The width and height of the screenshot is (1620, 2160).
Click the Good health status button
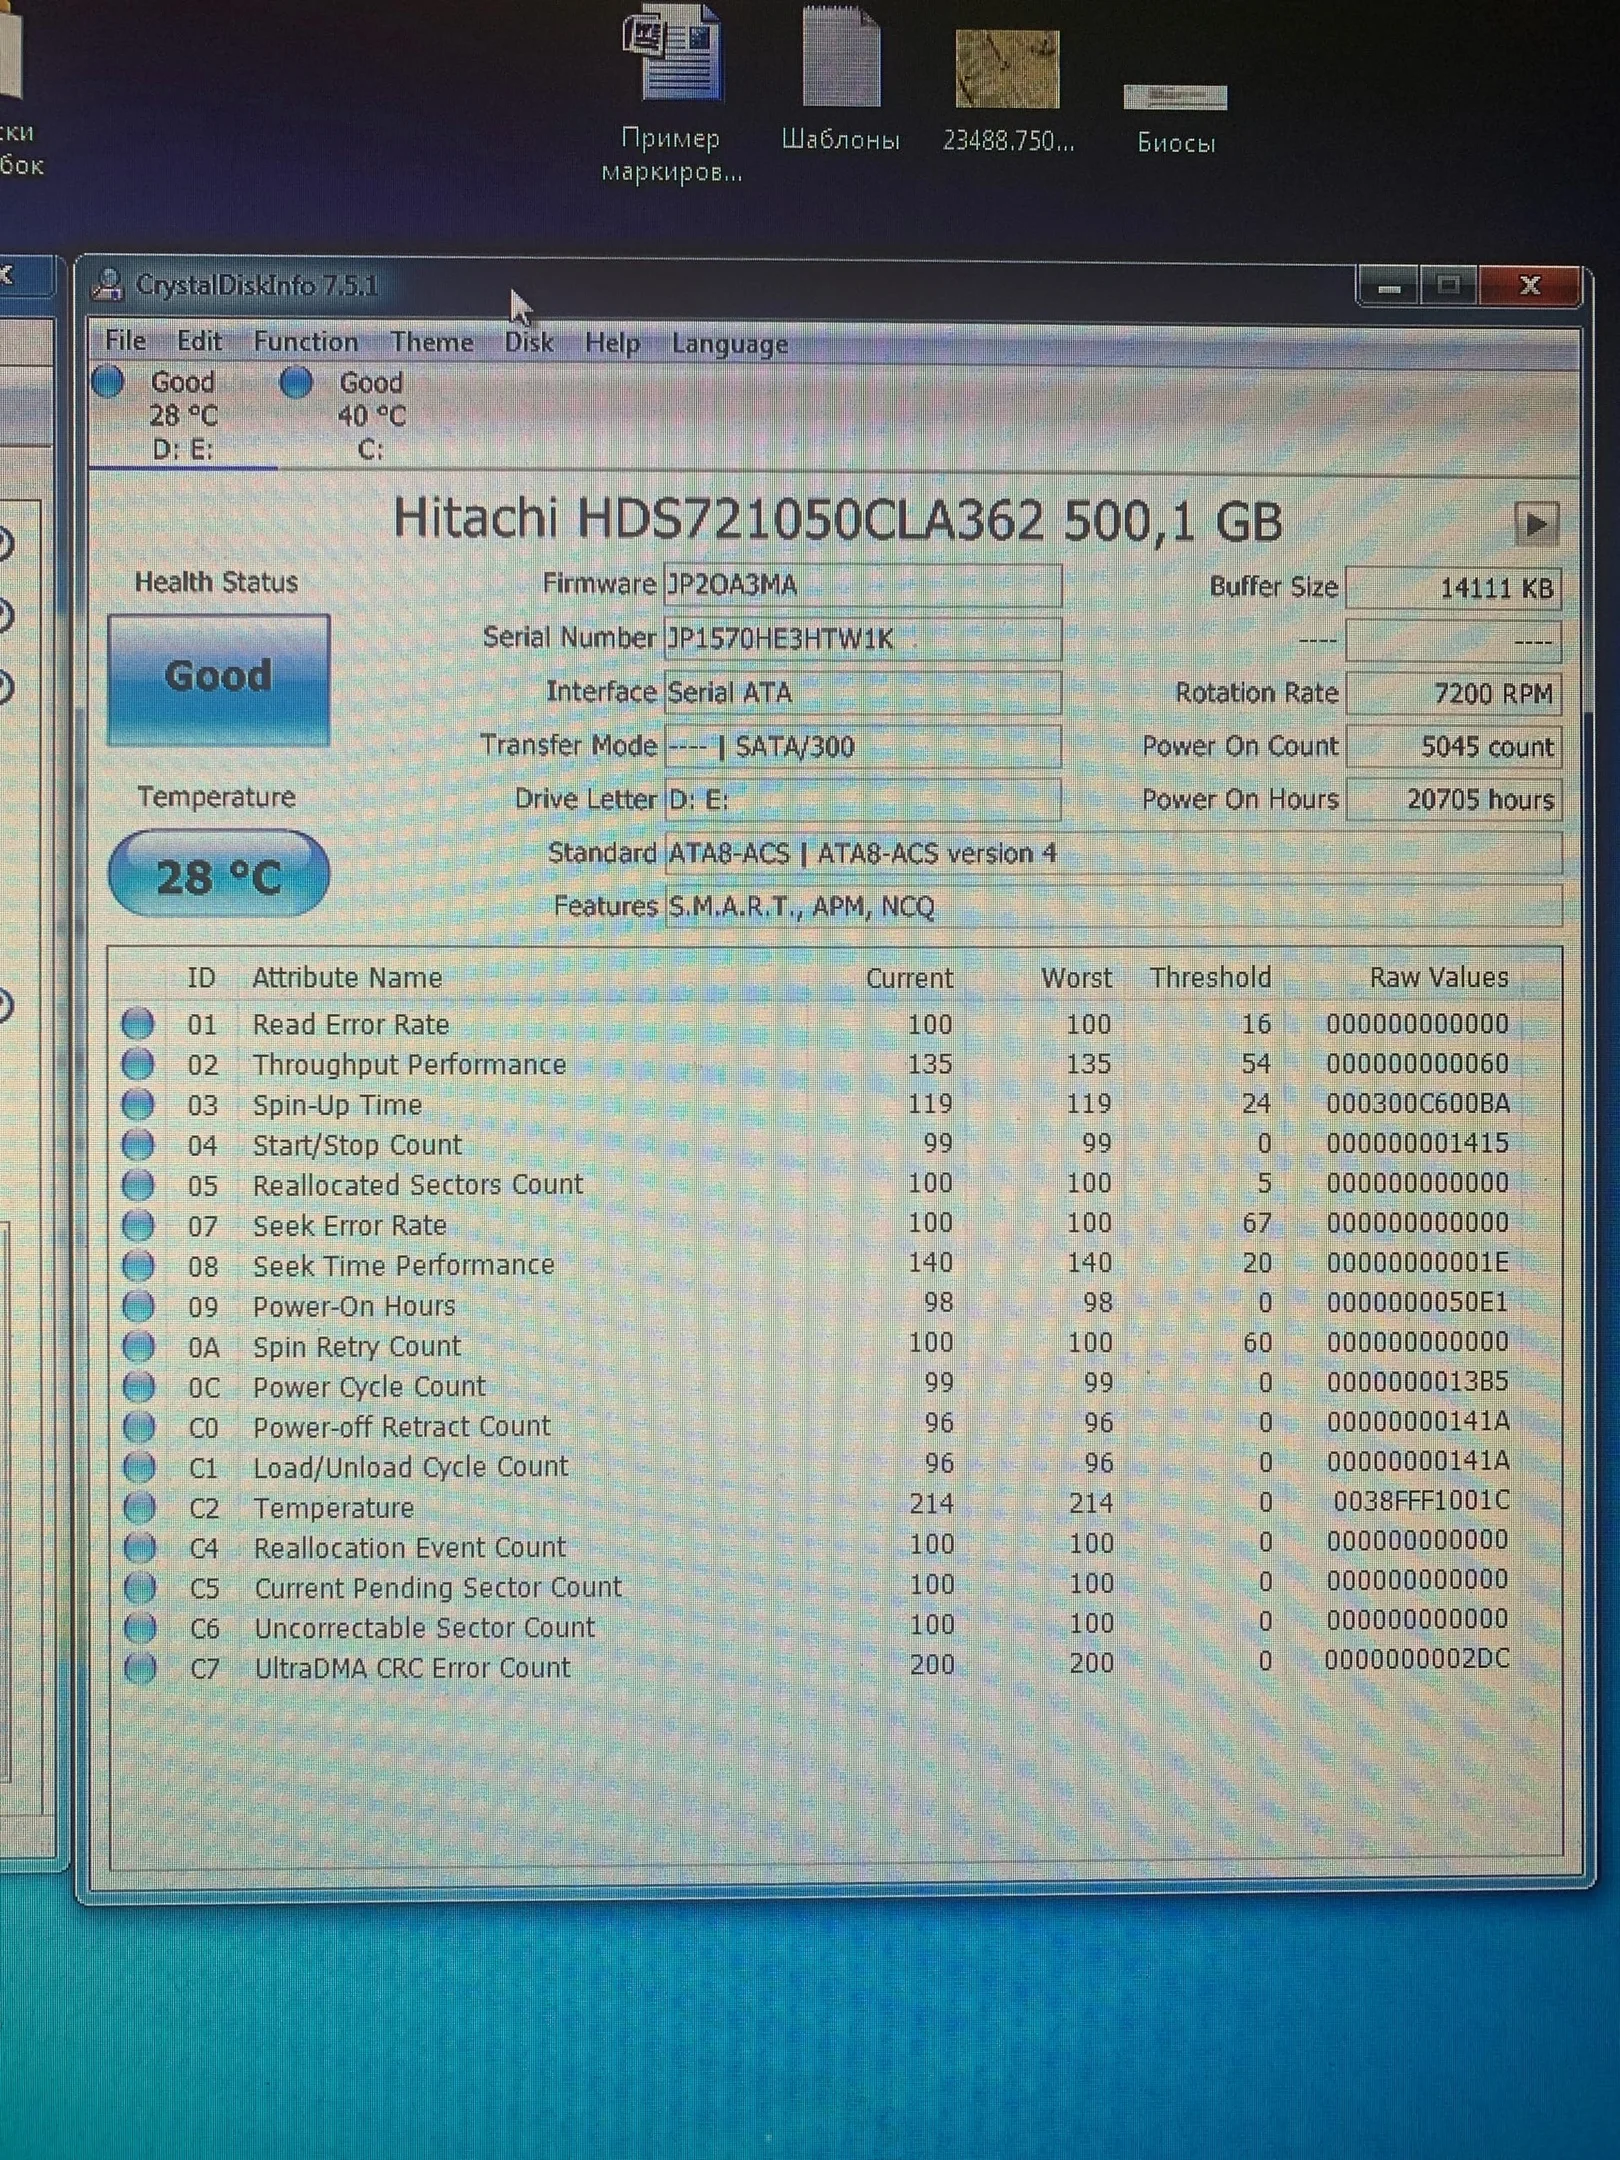(218, 678)
